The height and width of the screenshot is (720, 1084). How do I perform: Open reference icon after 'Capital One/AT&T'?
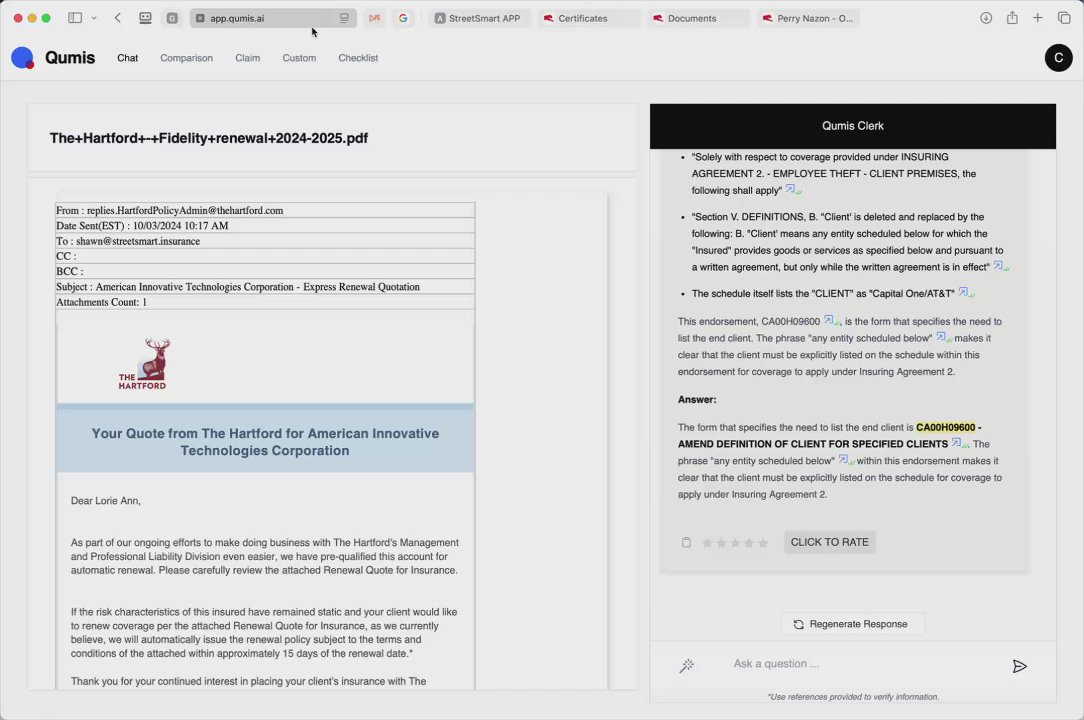(x=965, y=293)
